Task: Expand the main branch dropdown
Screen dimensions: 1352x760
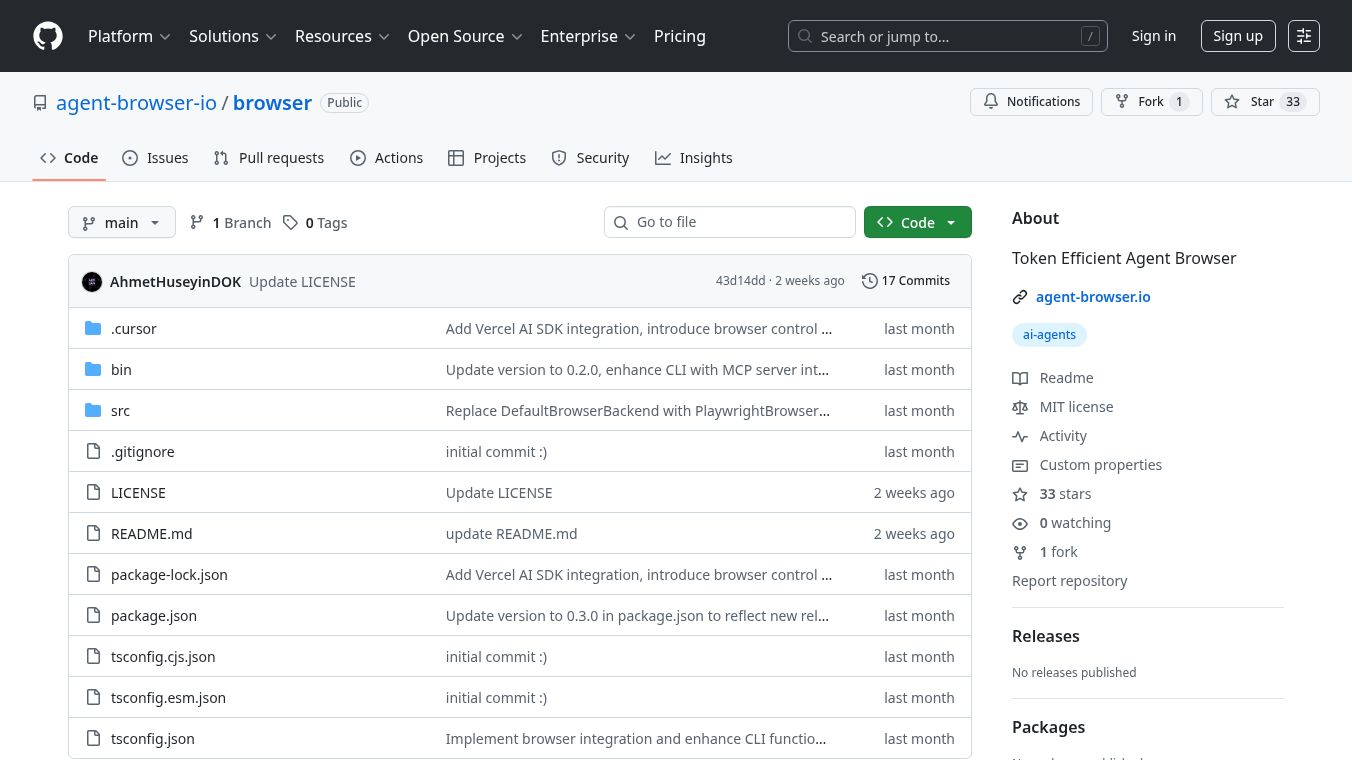Action: [x=122, y=223]
